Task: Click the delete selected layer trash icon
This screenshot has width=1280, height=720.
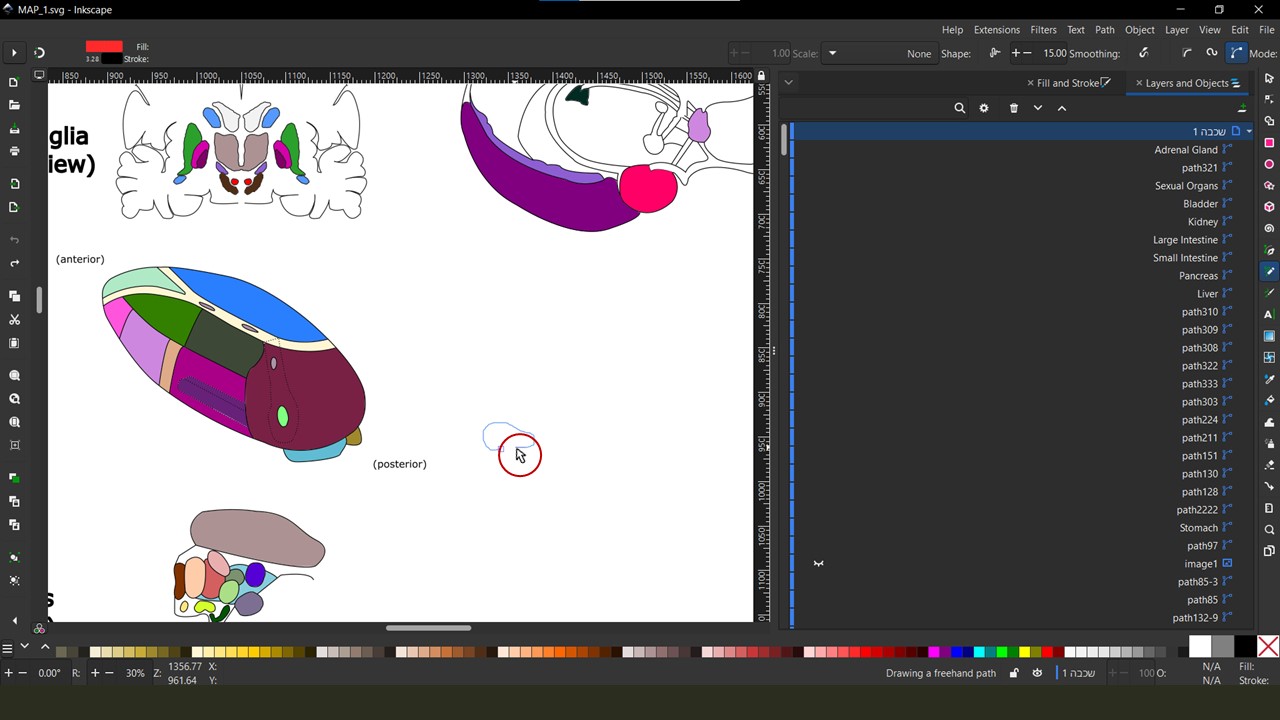Action: pyautogui.click(x=1013, y=108)
